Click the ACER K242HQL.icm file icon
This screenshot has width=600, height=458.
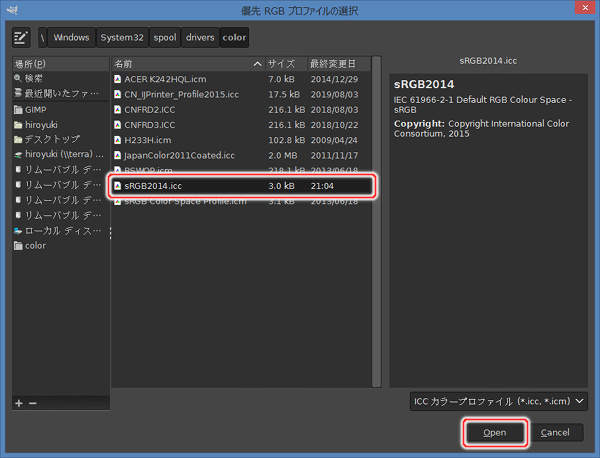tap(117, 79)
